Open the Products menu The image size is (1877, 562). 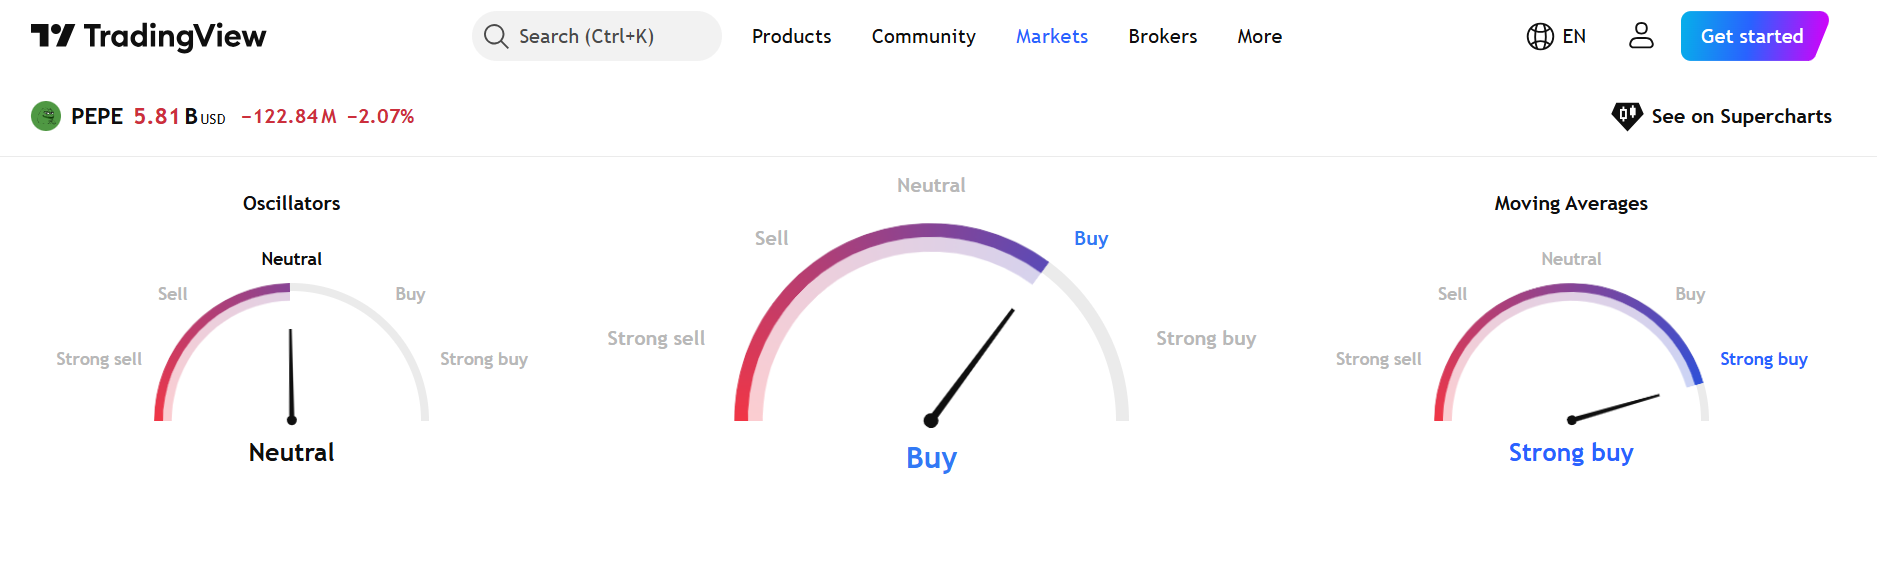click(791, 36)
